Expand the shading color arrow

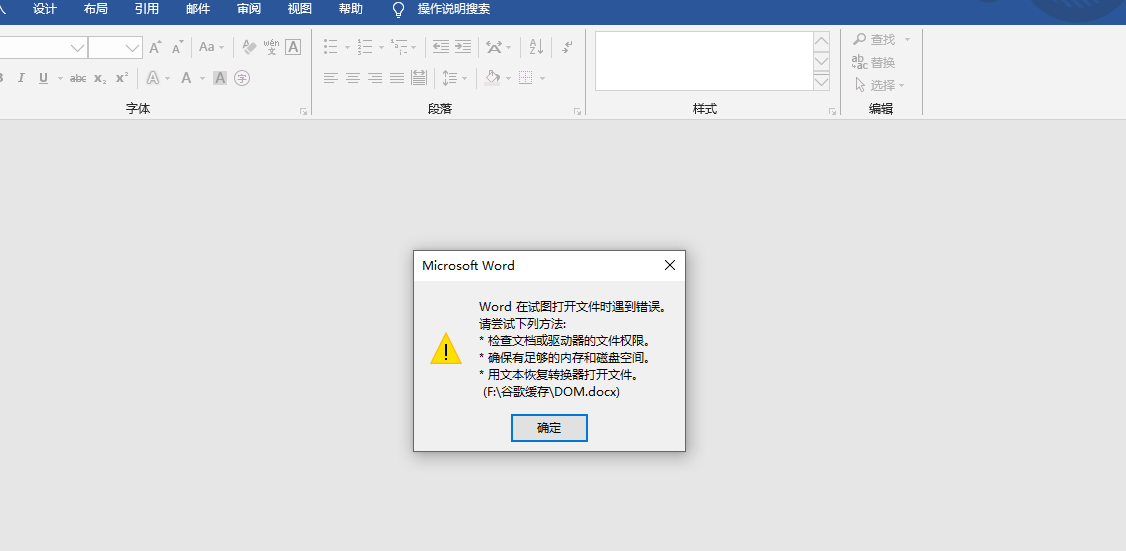(508, 78)
